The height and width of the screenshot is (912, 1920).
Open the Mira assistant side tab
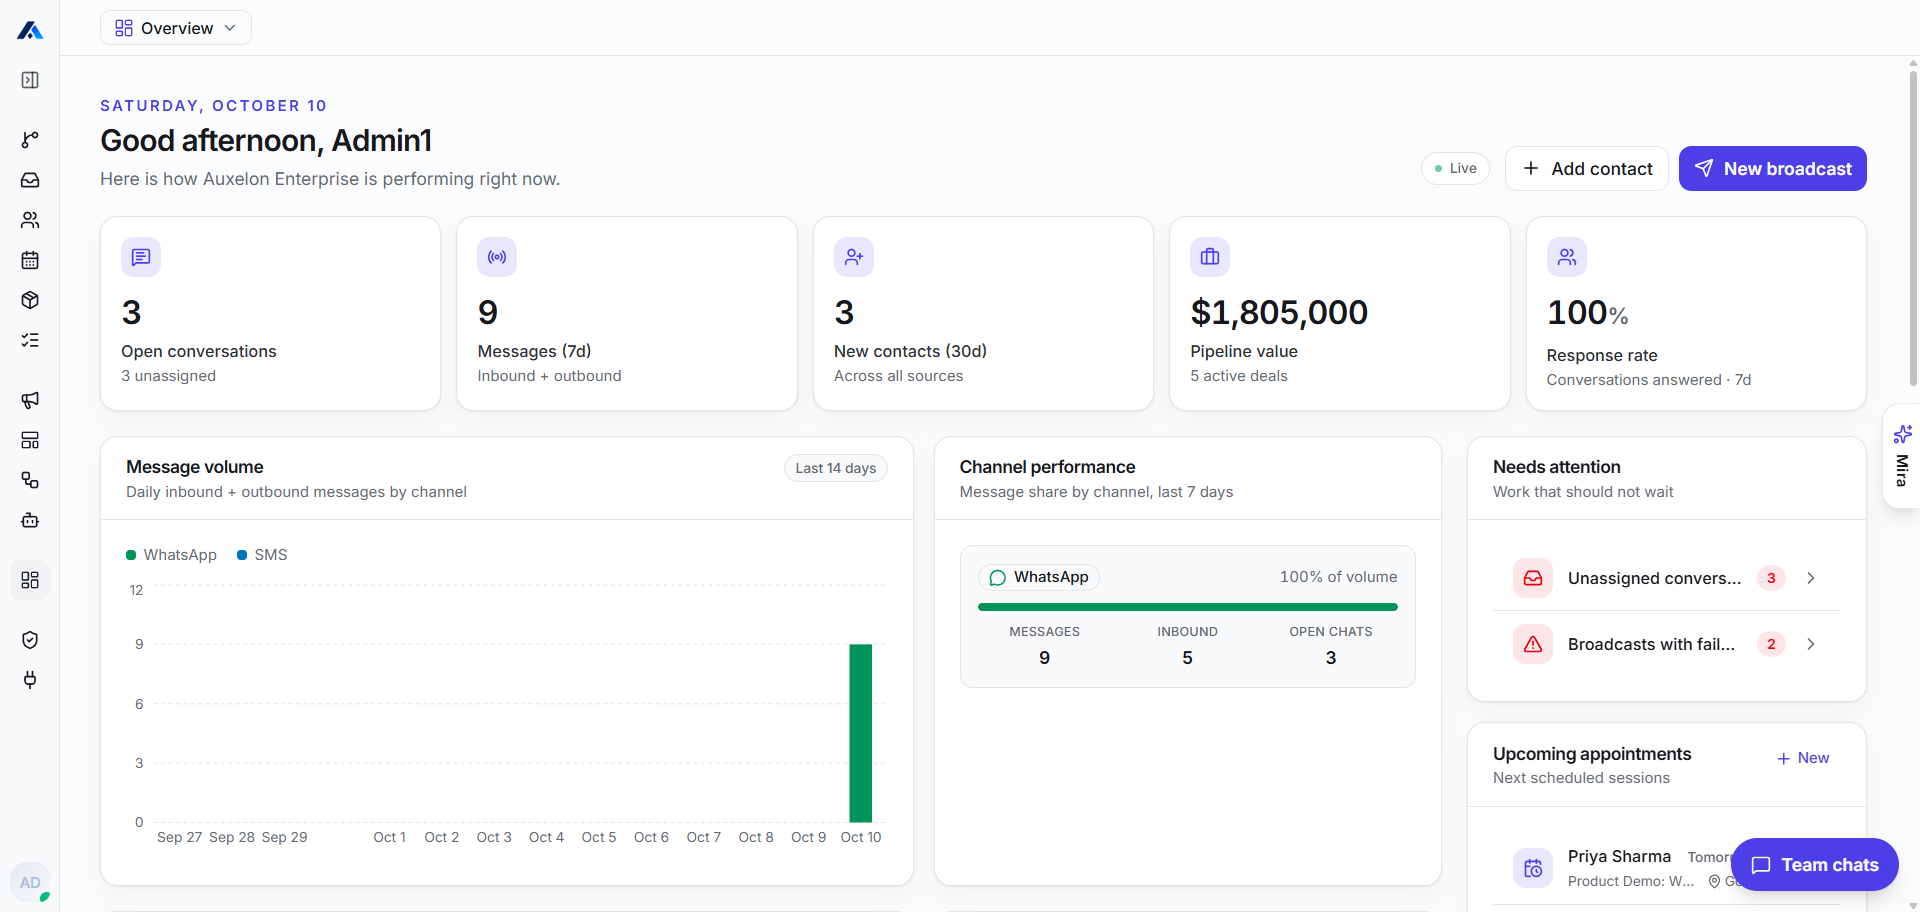click(1902, 456)
